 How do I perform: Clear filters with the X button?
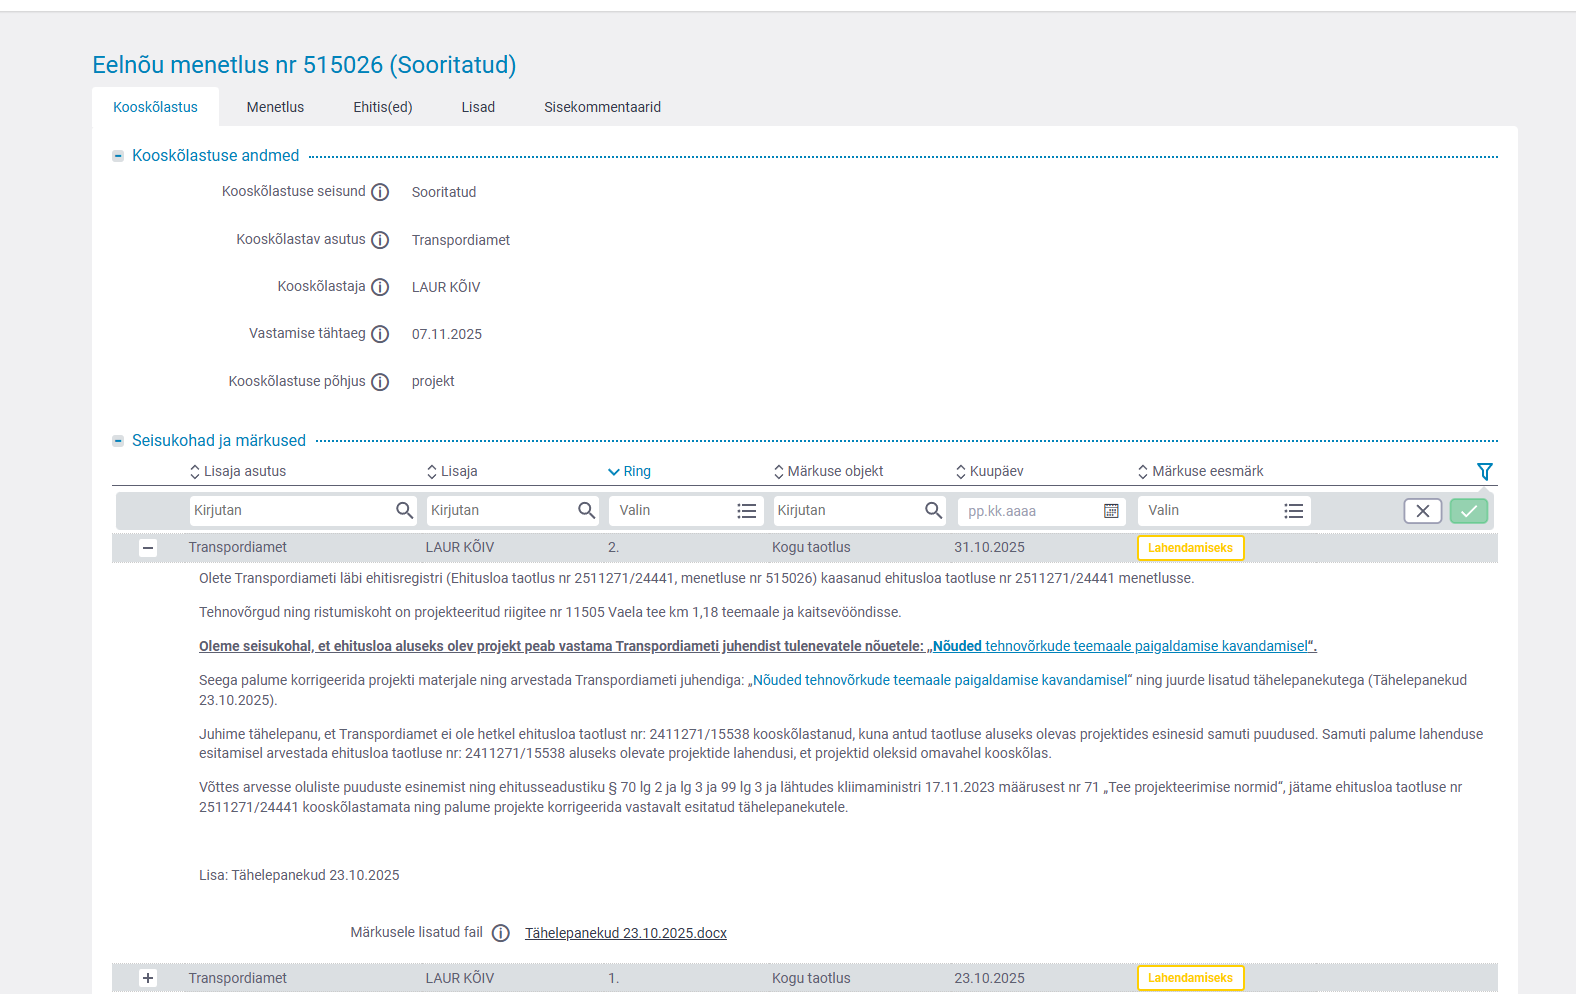tap(1422, 511)
